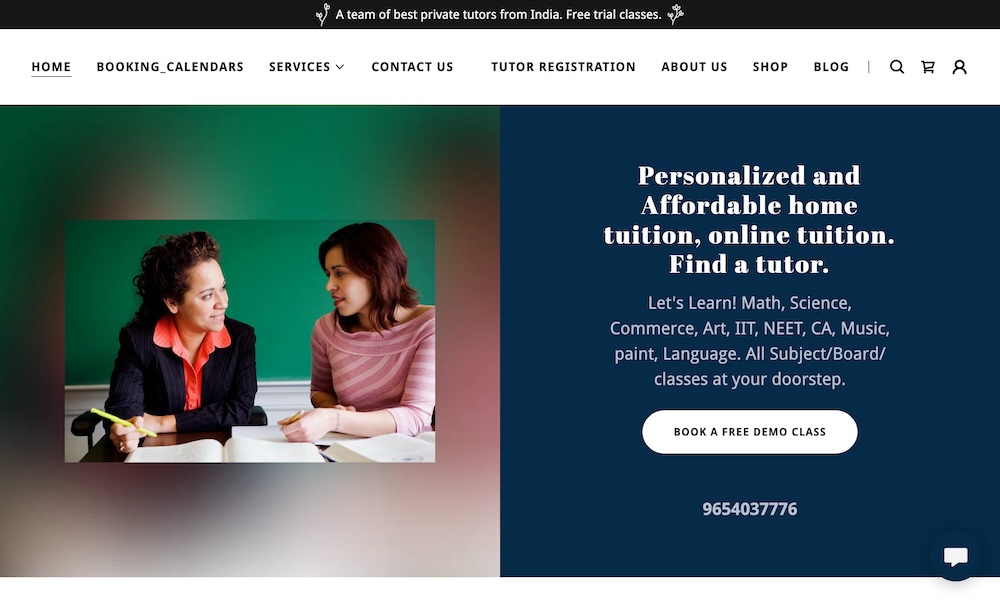
Task: Click the free trial classes announcement text
Action: [499, 14]
